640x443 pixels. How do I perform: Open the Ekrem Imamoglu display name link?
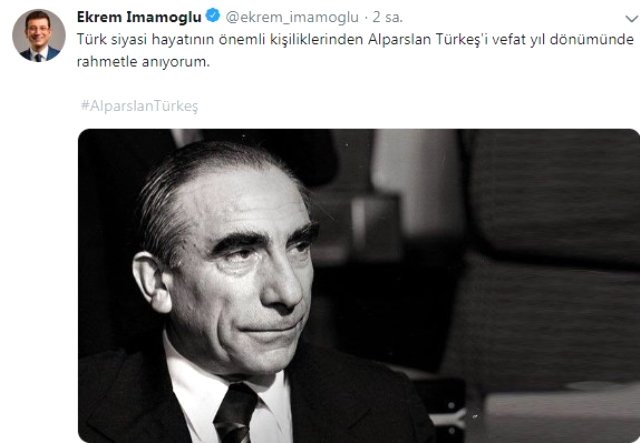pos(139,17)
